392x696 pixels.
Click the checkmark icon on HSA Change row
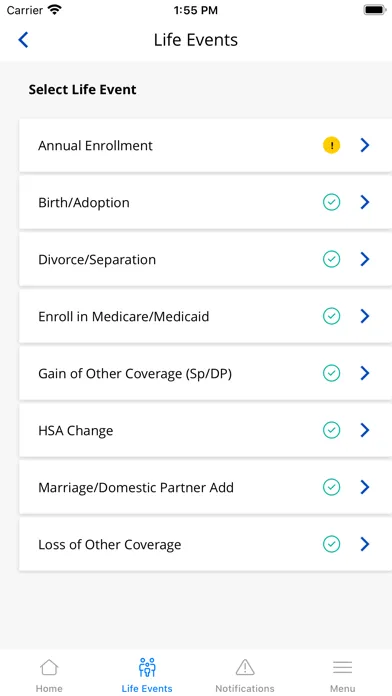[x=331, y=430]
